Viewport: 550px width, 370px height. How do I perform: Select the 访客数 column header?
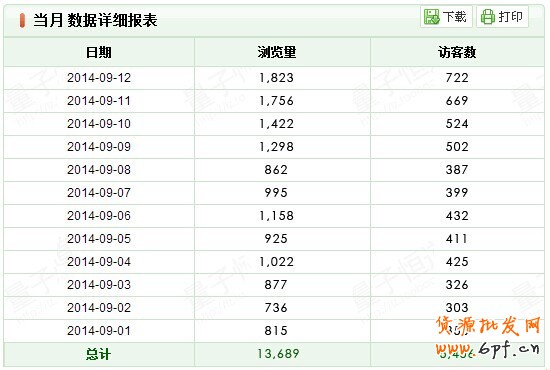457,52
